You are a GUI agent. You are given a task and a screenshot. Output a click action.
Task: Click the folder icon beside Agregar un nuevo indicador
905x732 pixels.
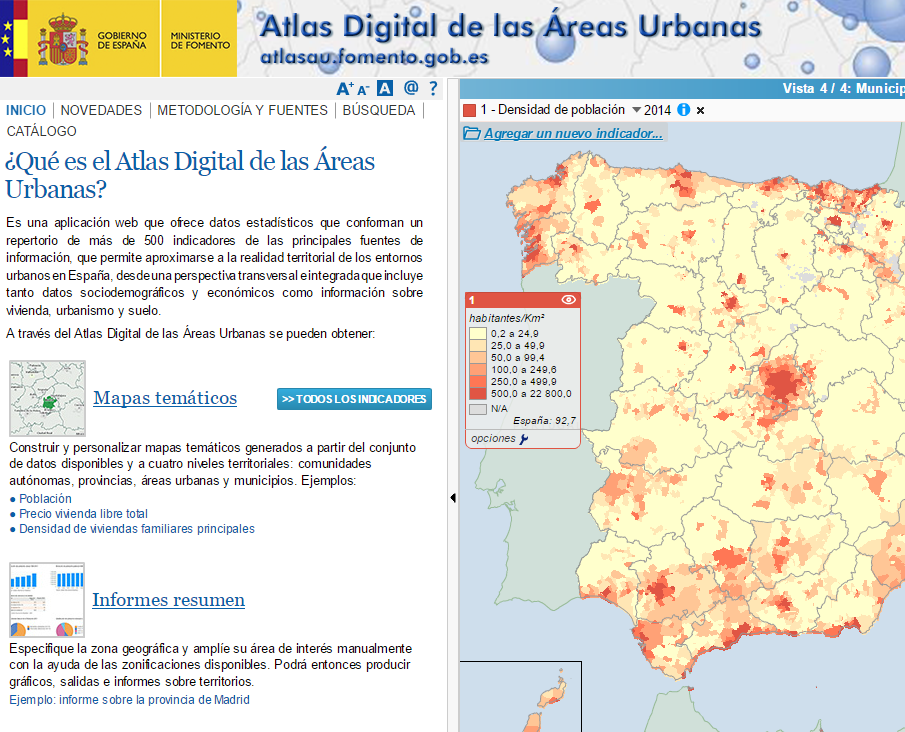(x=472, y=133)
